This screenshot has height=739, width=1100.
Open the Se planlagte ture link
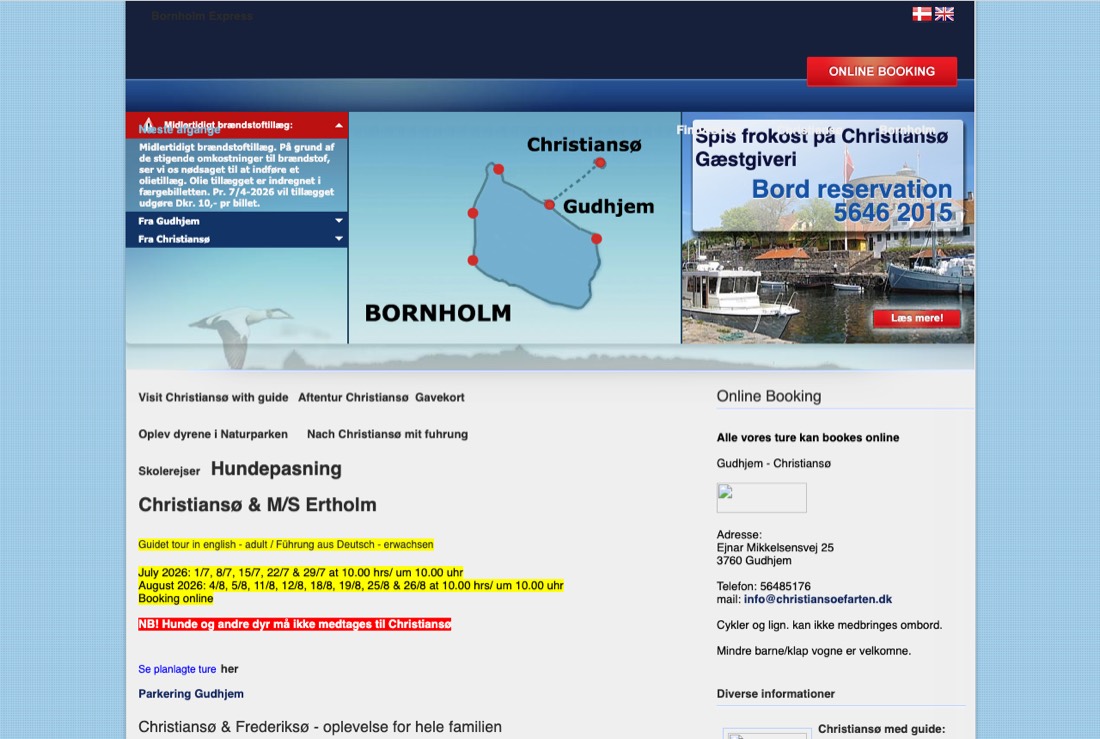(x=177, y=670)
